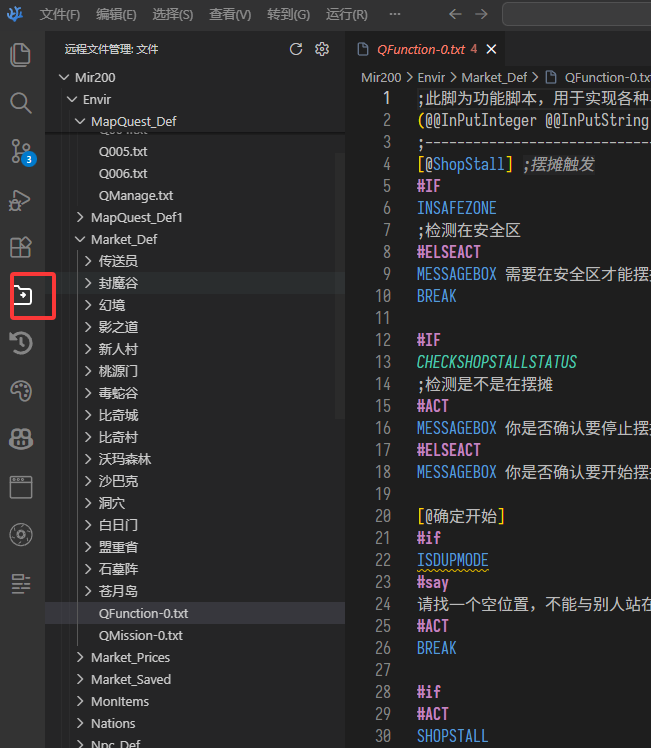Open the Extensions view icon
The image size is (651, 748).
21,248
